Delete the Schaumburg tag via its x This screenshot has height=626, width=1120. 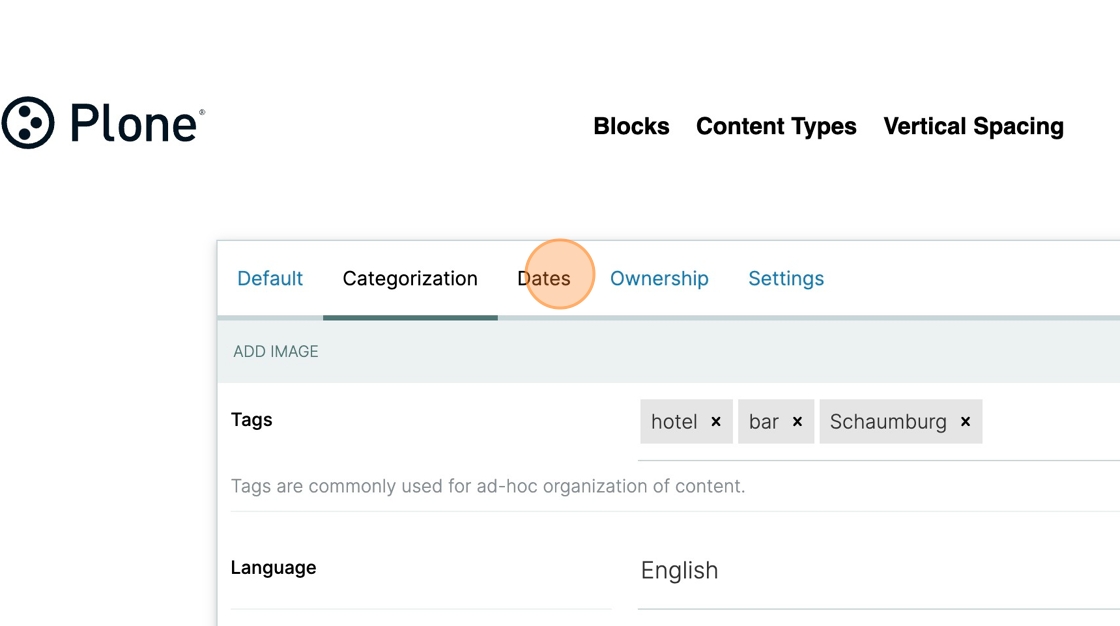[x=965, y=422]
